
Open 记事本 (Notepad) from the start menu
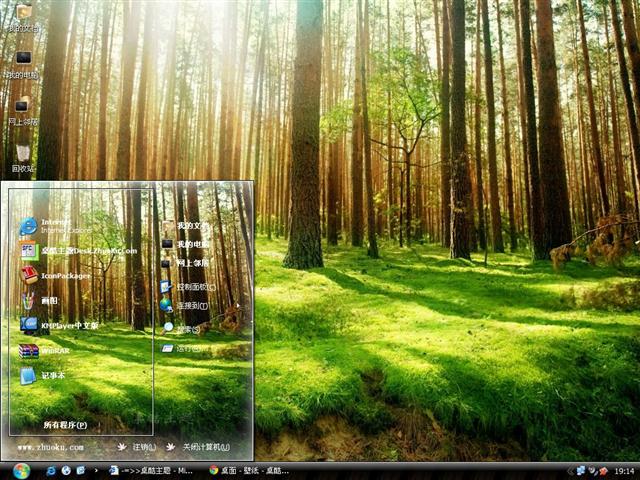pyautogui.click(x=42, y=376)
